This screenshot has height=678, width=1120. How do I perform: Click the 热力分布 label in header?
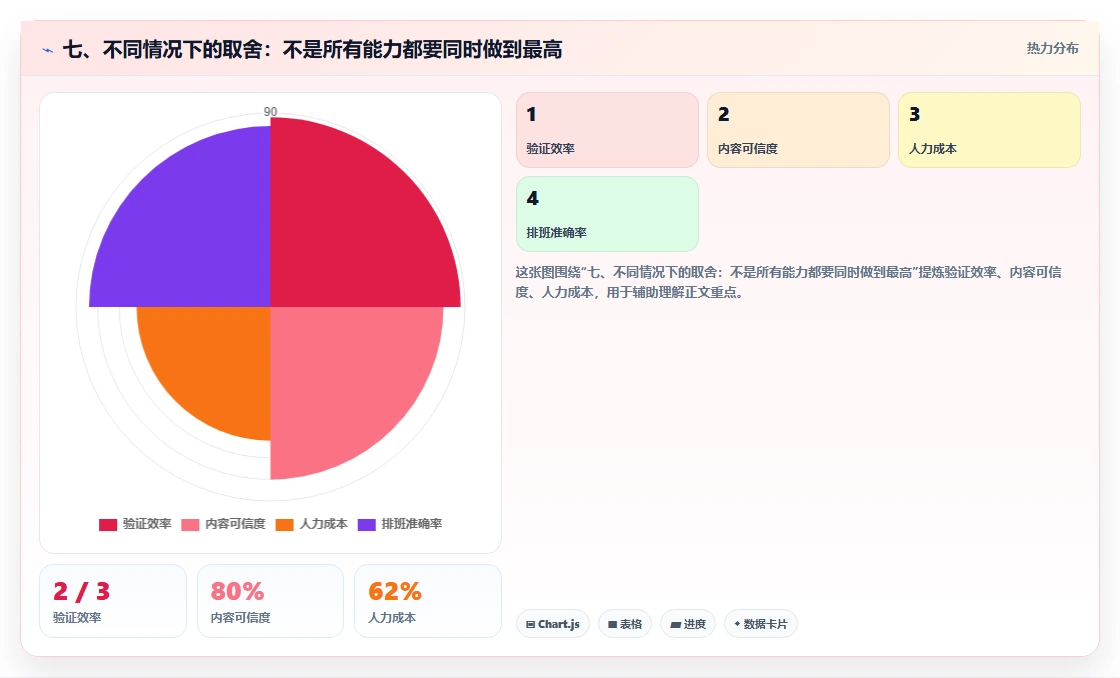[1052, 49]
